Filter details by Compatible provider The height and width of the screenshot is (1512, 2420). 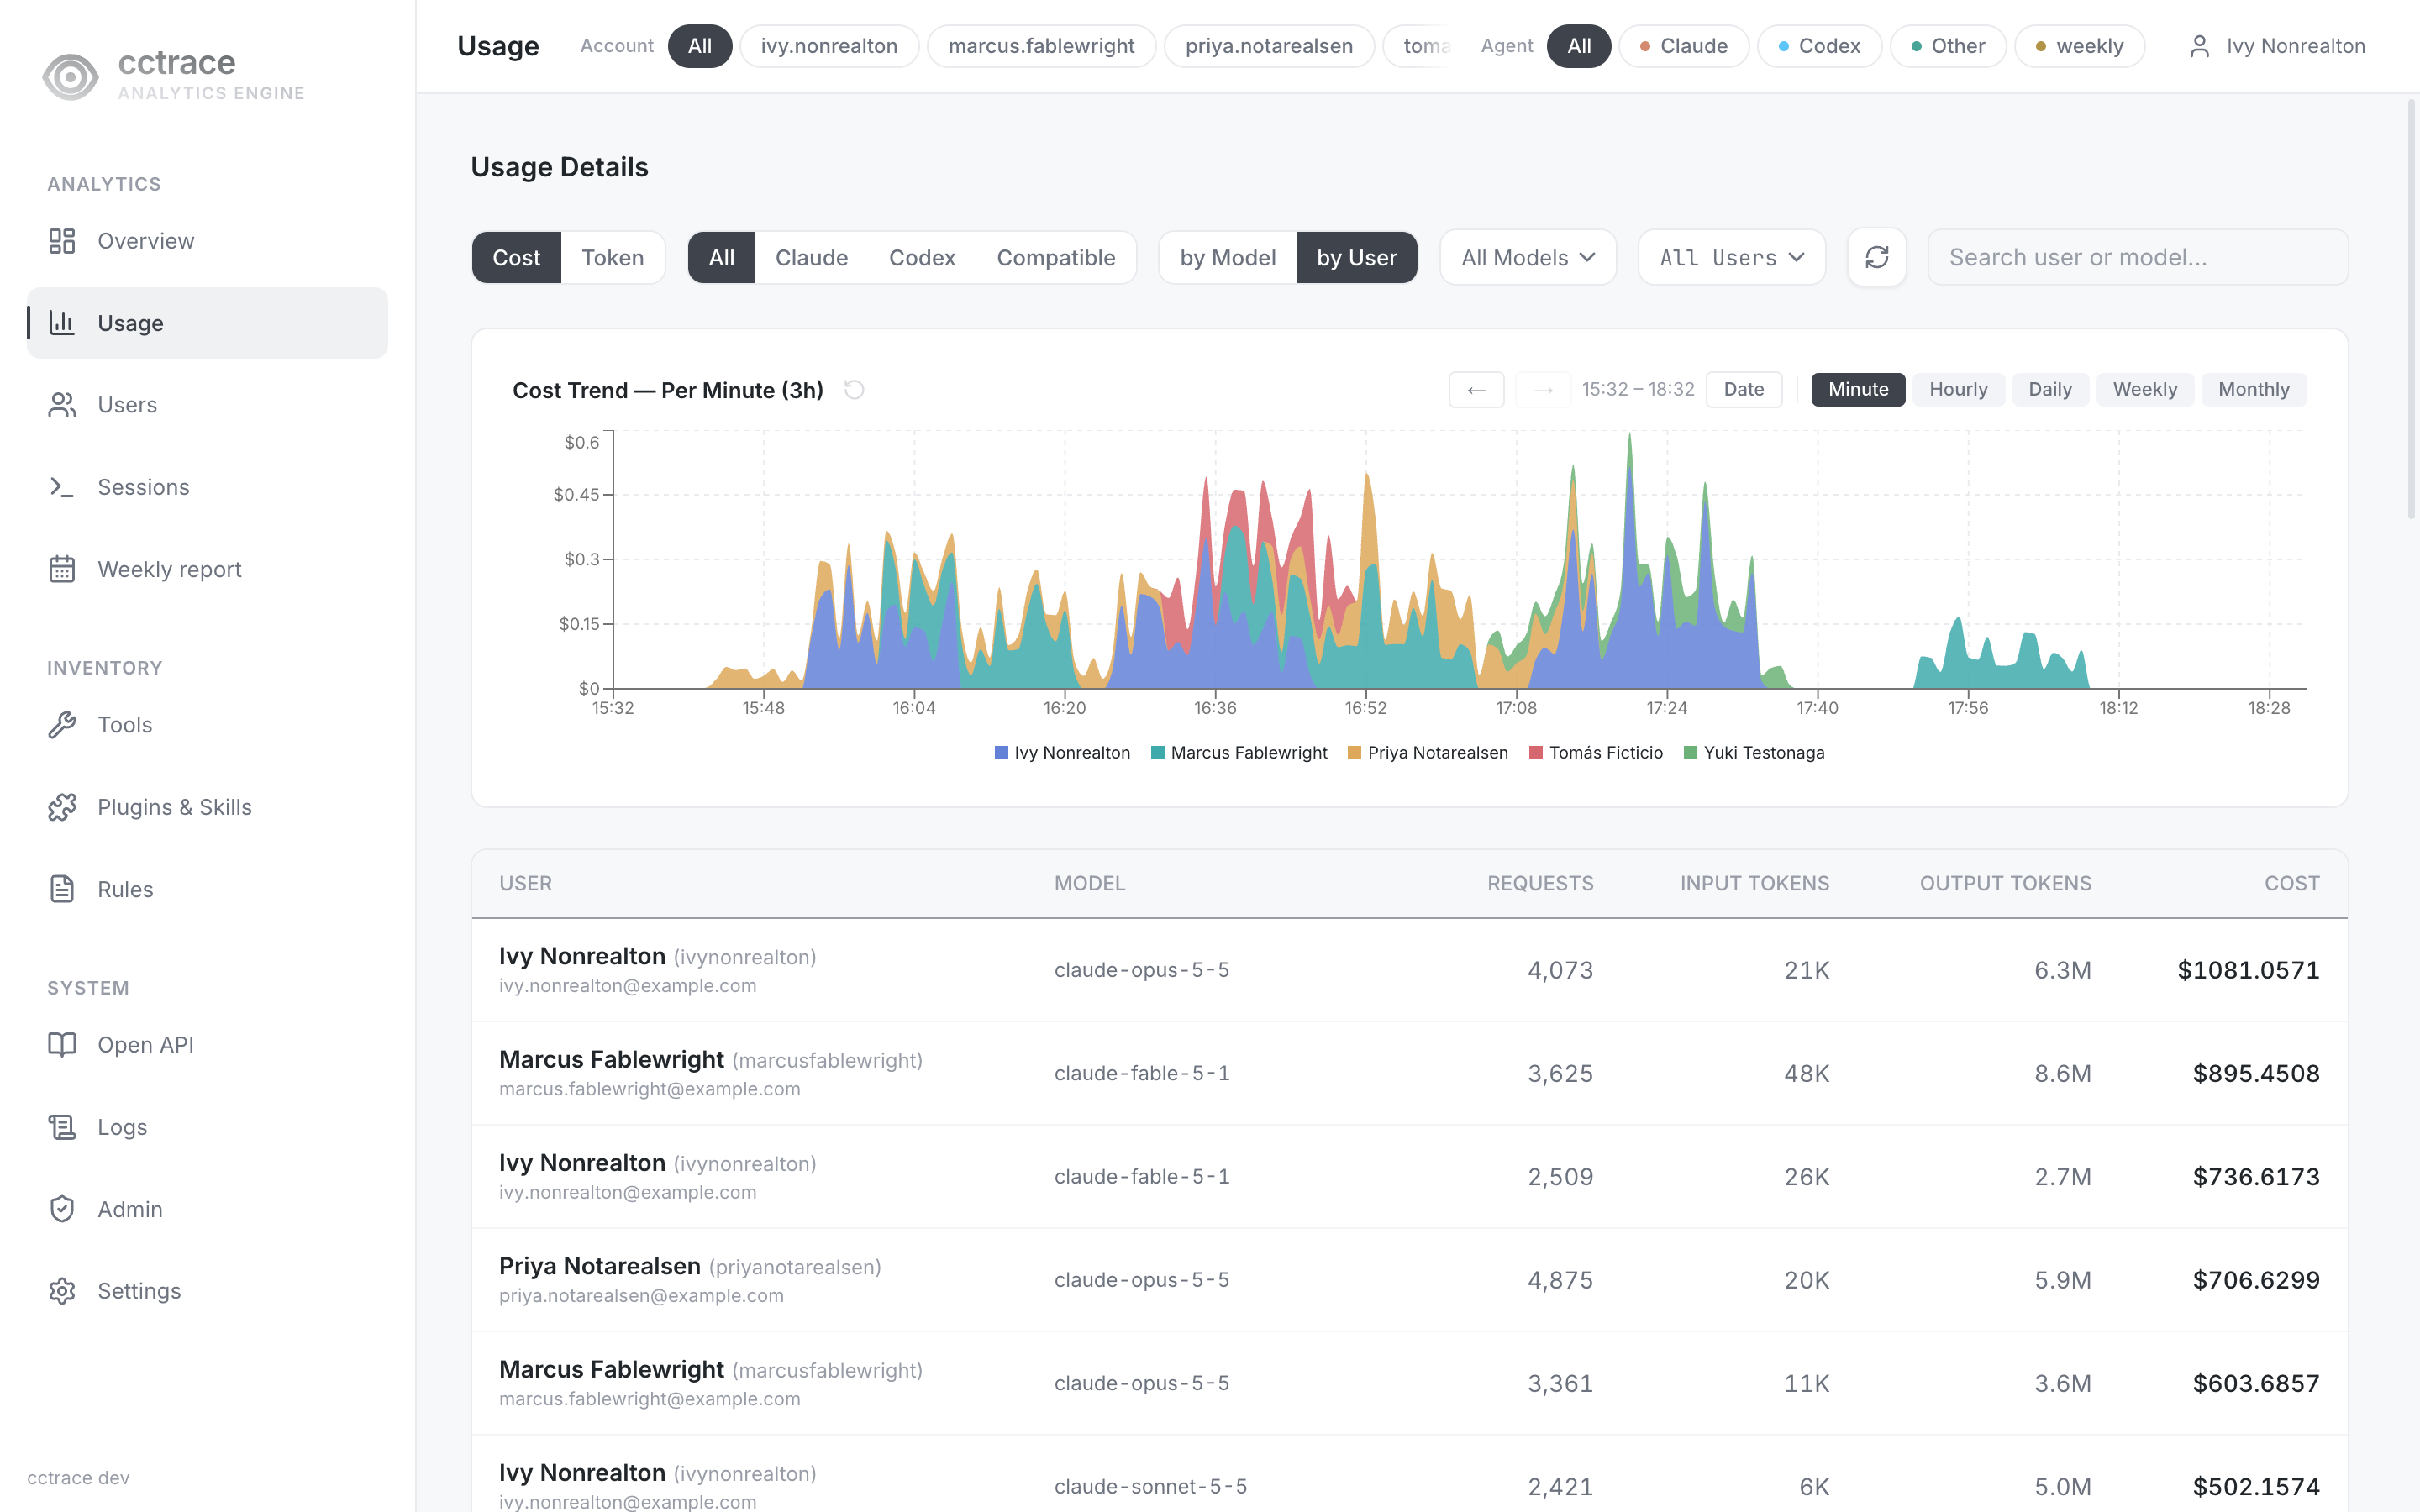click(x=1055, y=258)
